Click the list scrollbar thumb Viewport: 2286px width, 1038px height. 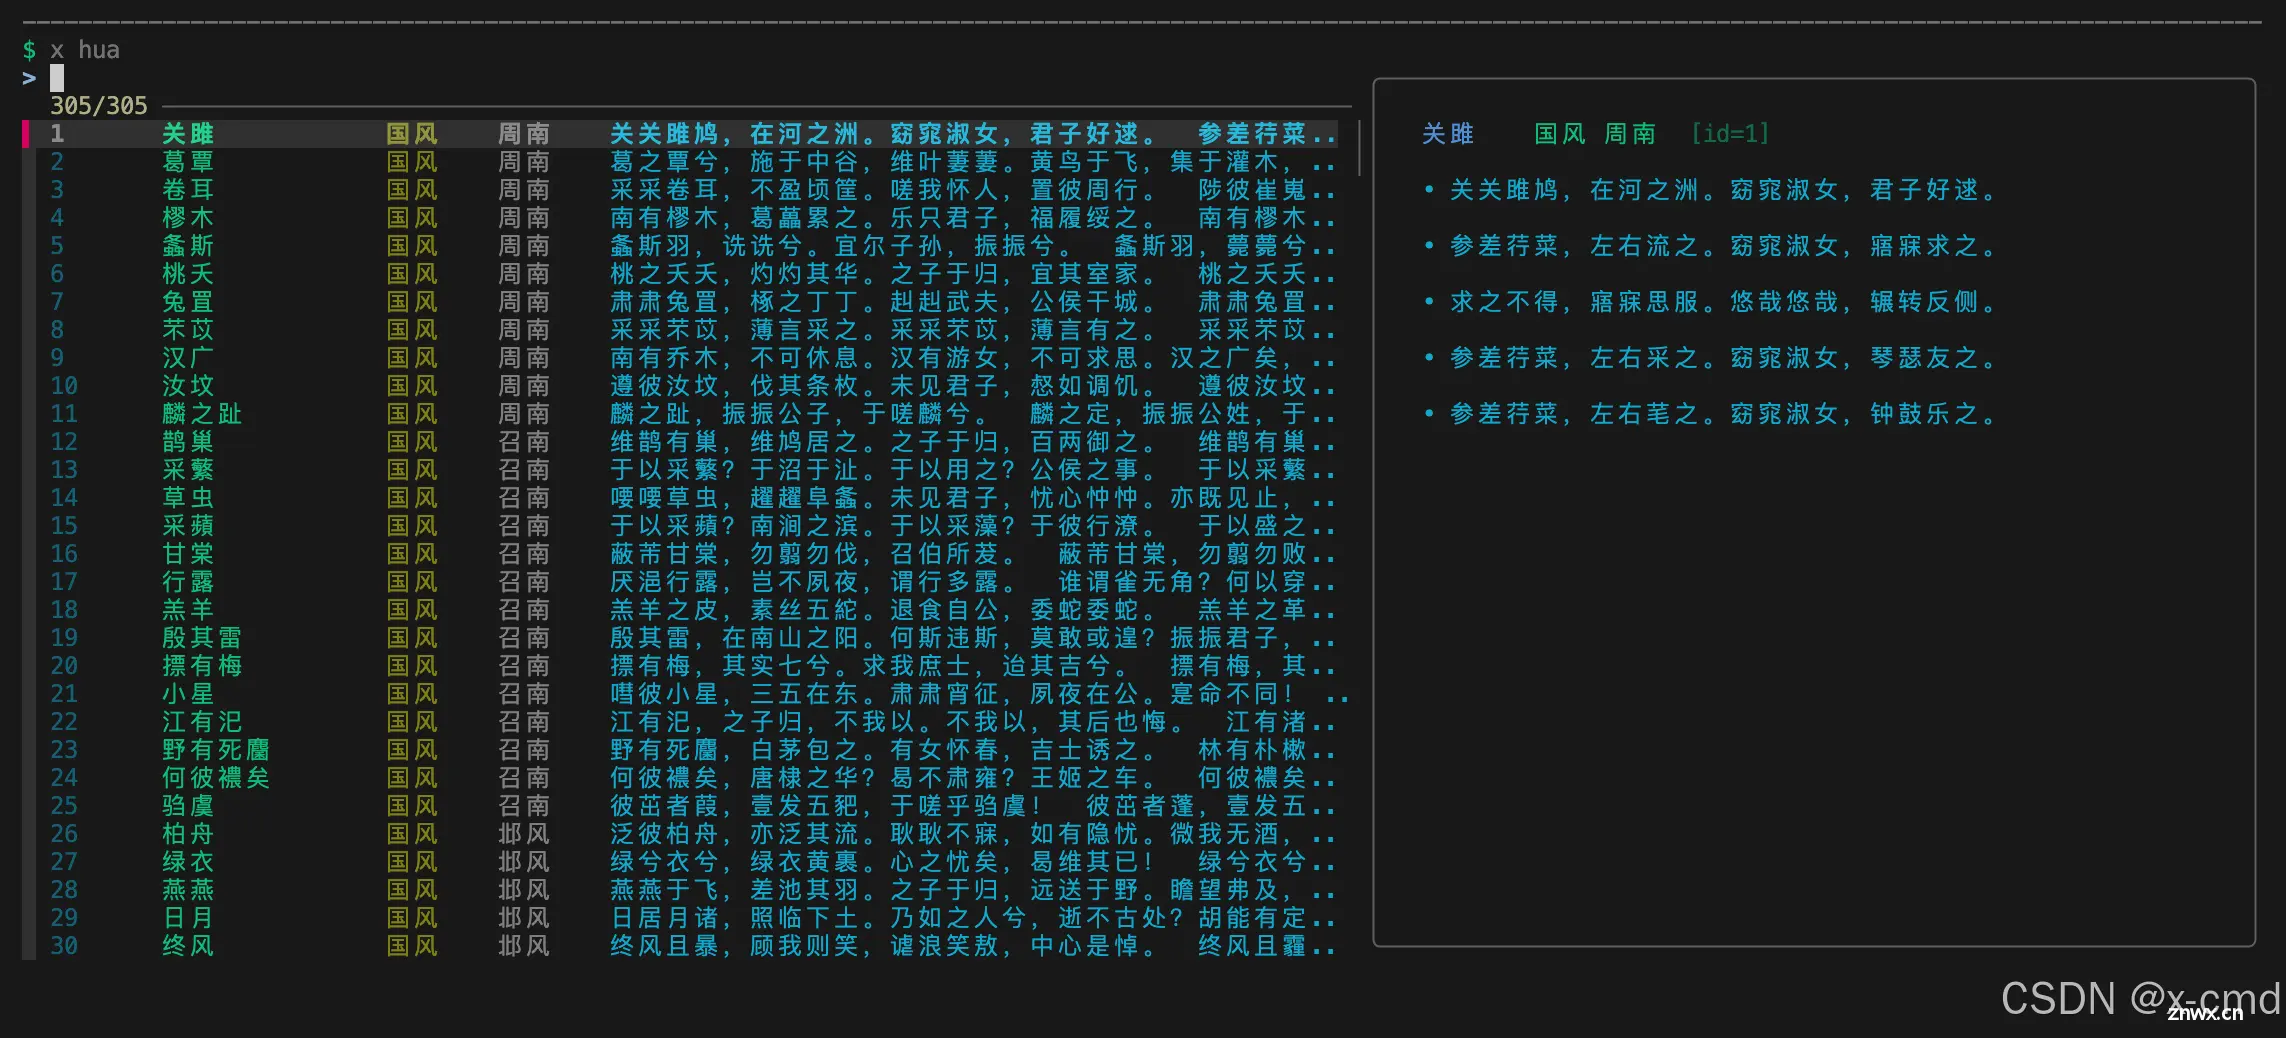(x=1359, y=148)
